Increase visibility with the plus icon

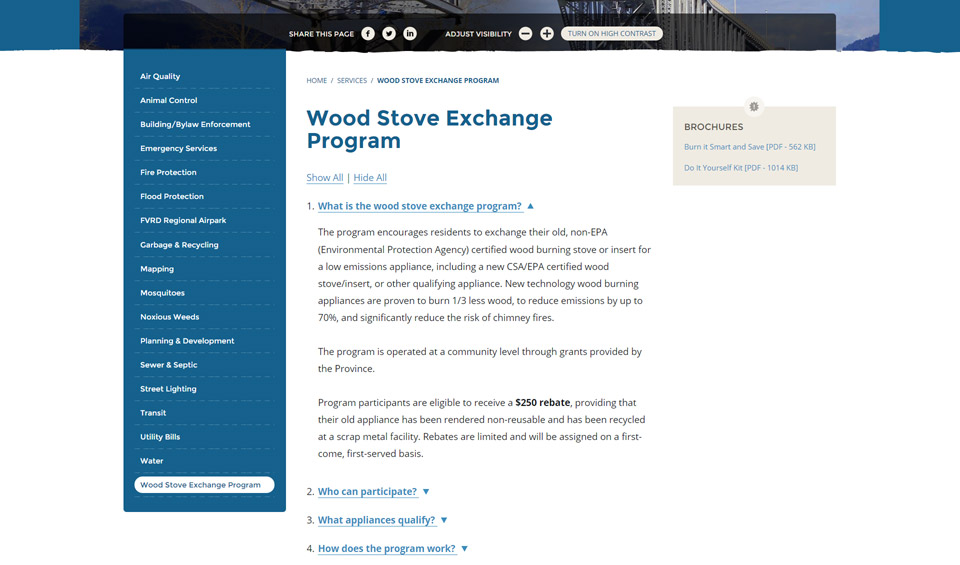click(547, 34)
